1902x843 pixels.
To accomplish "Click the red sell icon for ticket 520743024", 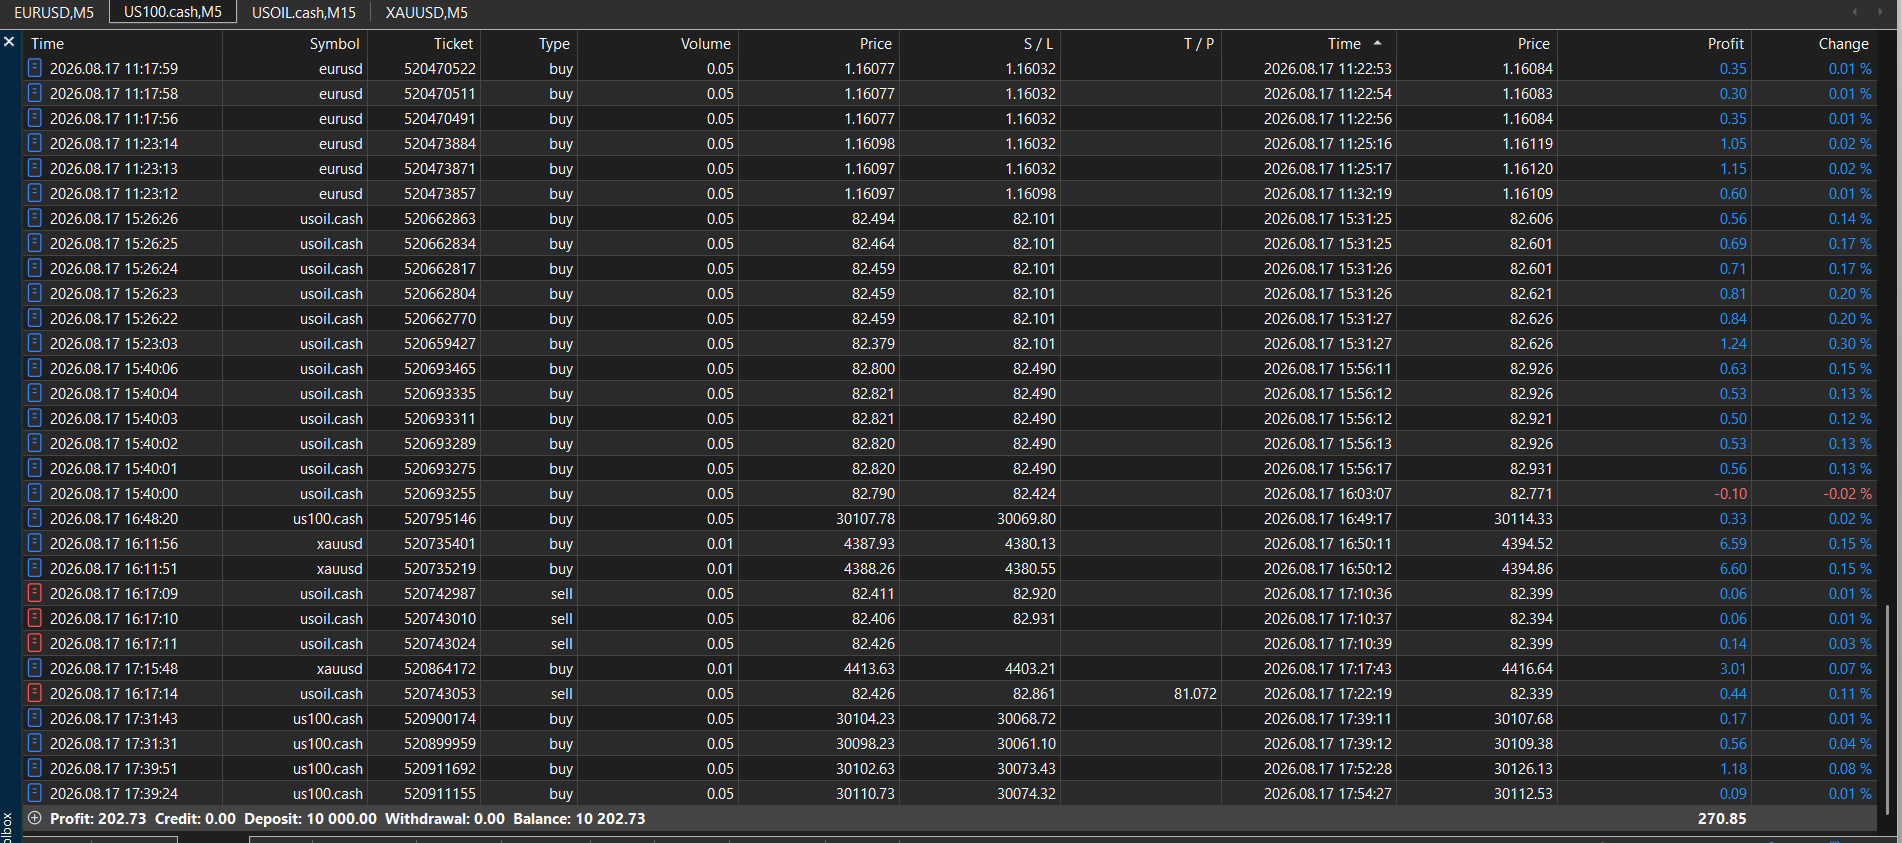I will [35, 643].
